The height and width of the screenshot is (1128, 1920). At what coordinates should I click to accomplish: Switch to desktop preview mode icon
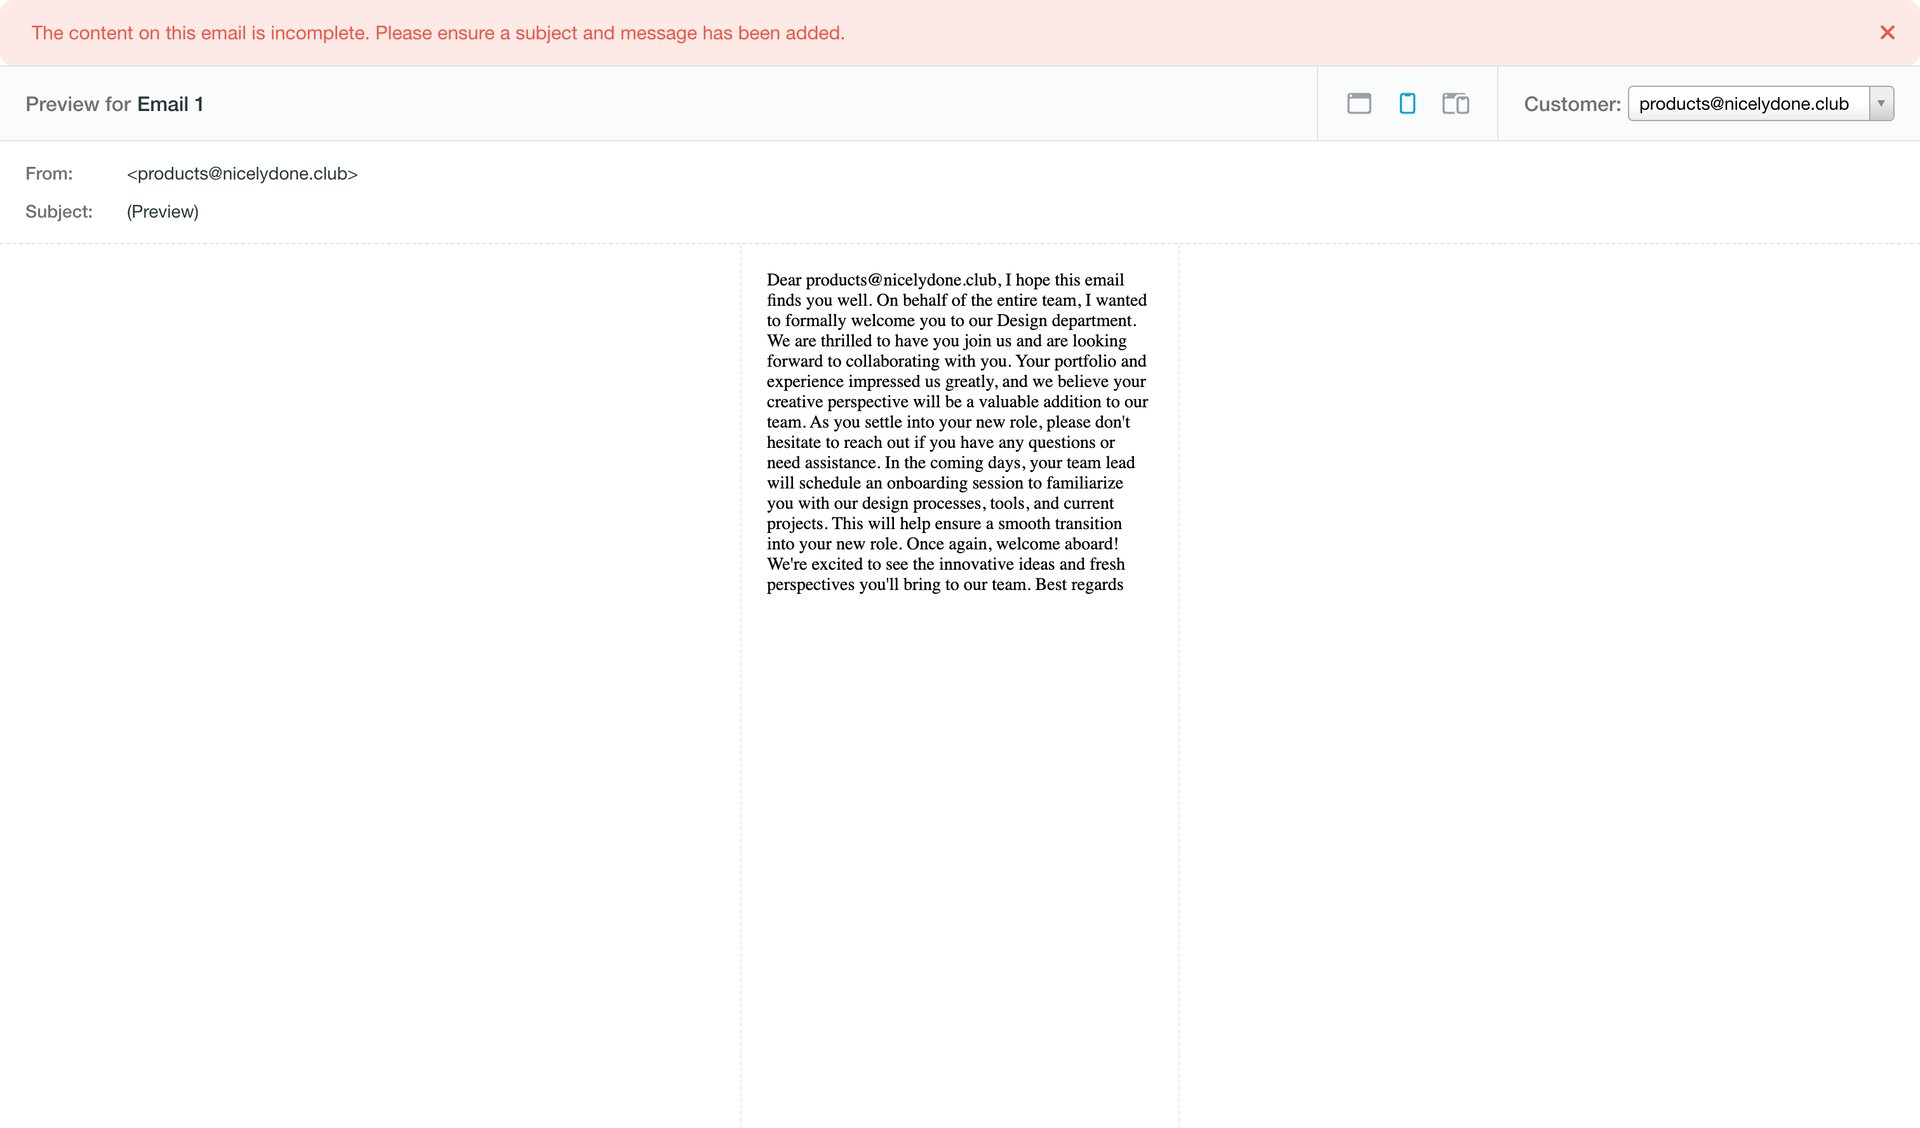click(1358, 104)
